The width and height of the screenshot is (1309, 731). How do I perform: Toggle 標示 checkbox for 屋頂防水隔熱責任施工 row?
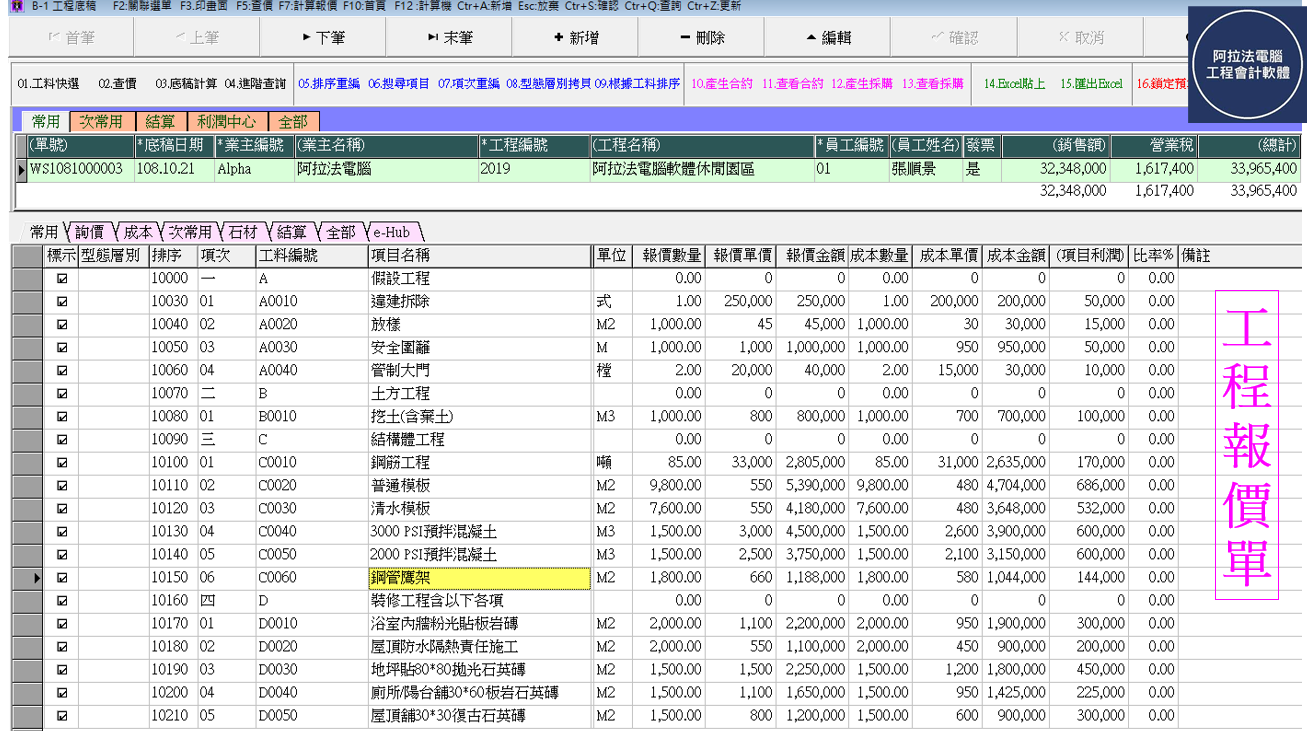pyautogui.click(x=62, y=647)
